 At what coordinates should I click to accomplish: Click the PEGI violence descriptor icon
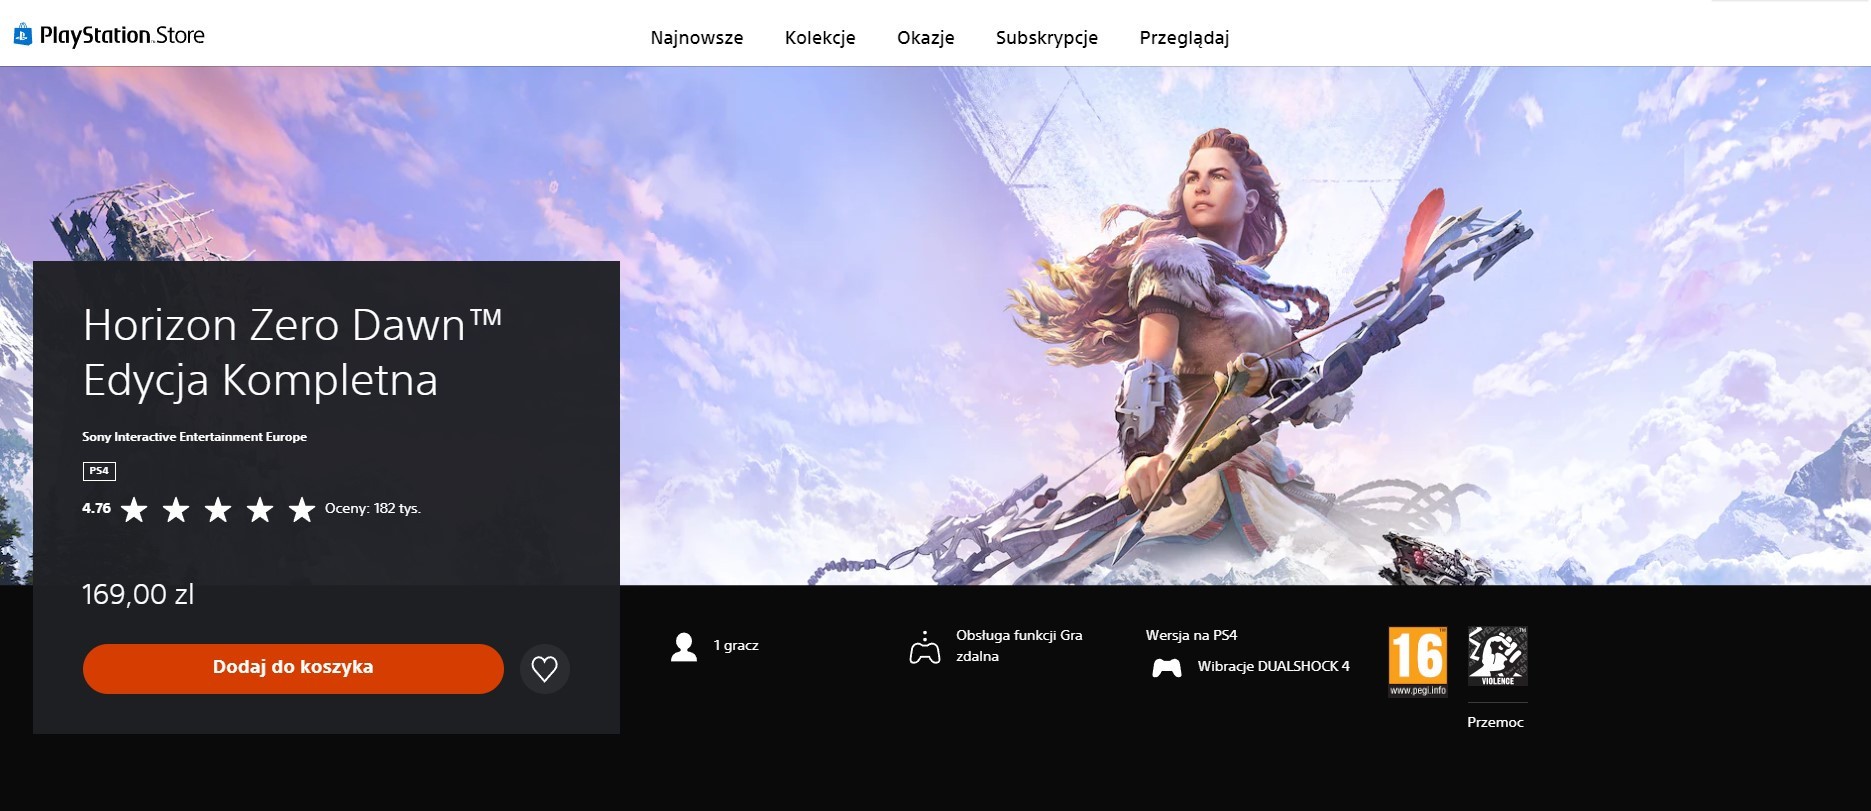click(1497, 656)
